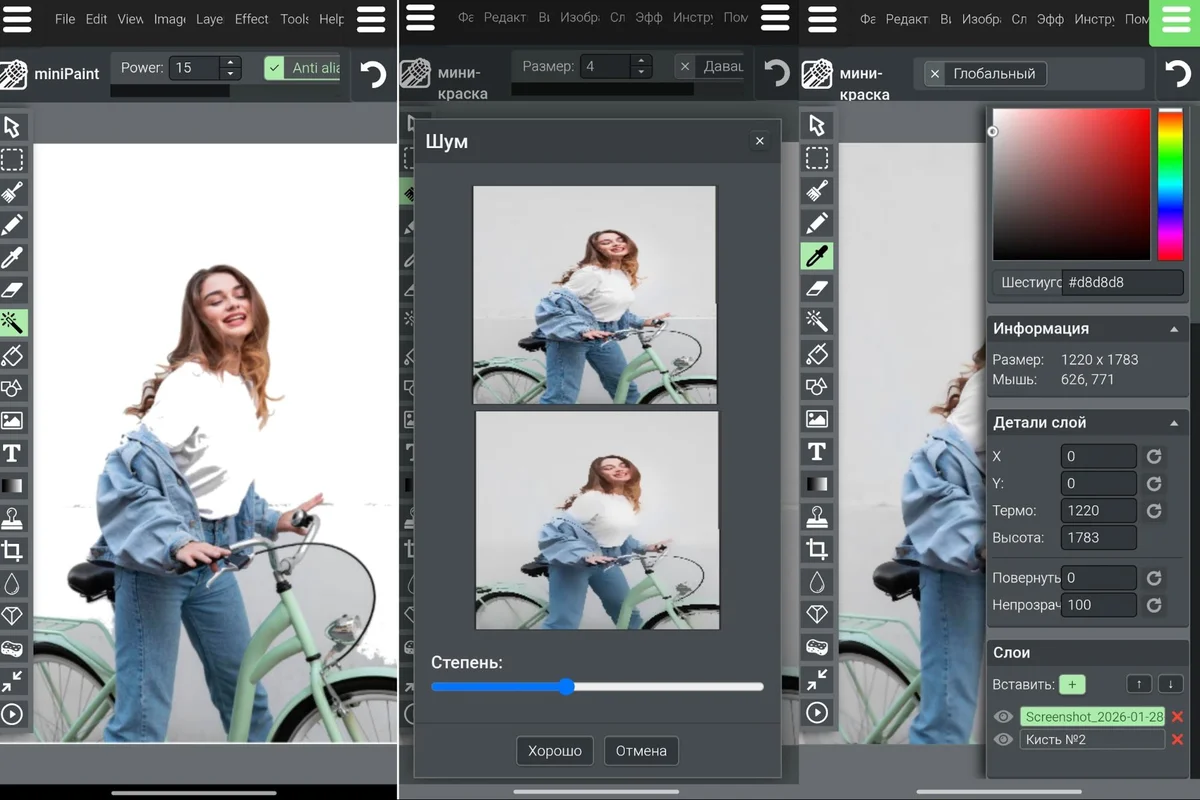The image size is (1200, 800).
Task: Open the File menu
Action: tap(65, 19)
